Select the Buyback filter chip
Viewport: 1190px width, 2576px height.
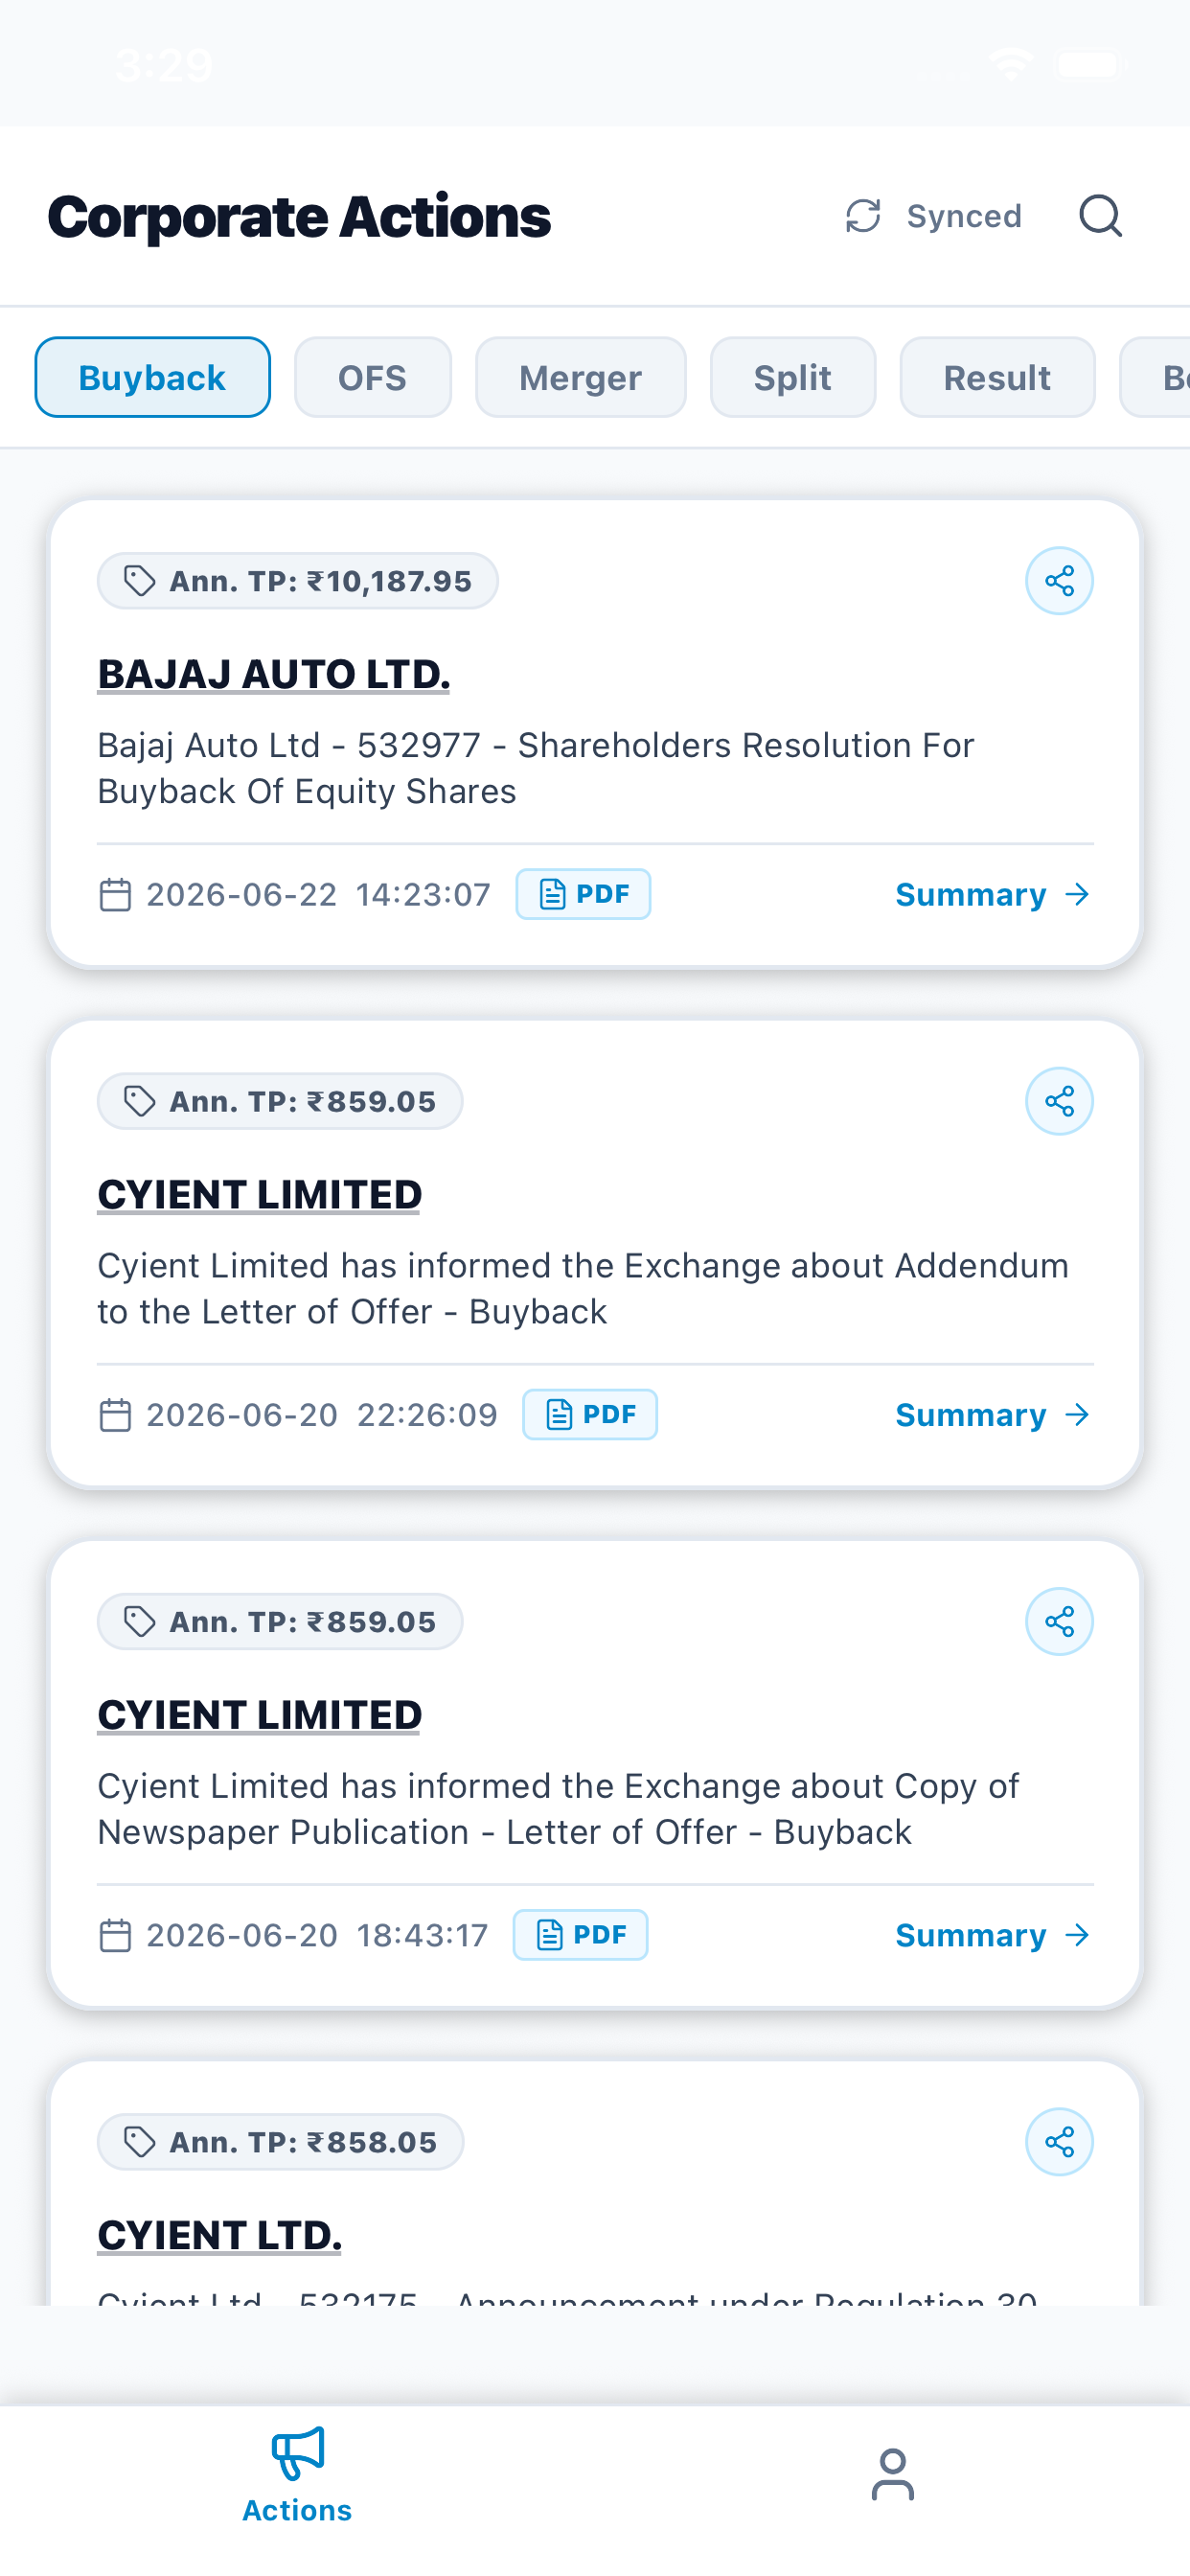point(152,377)
